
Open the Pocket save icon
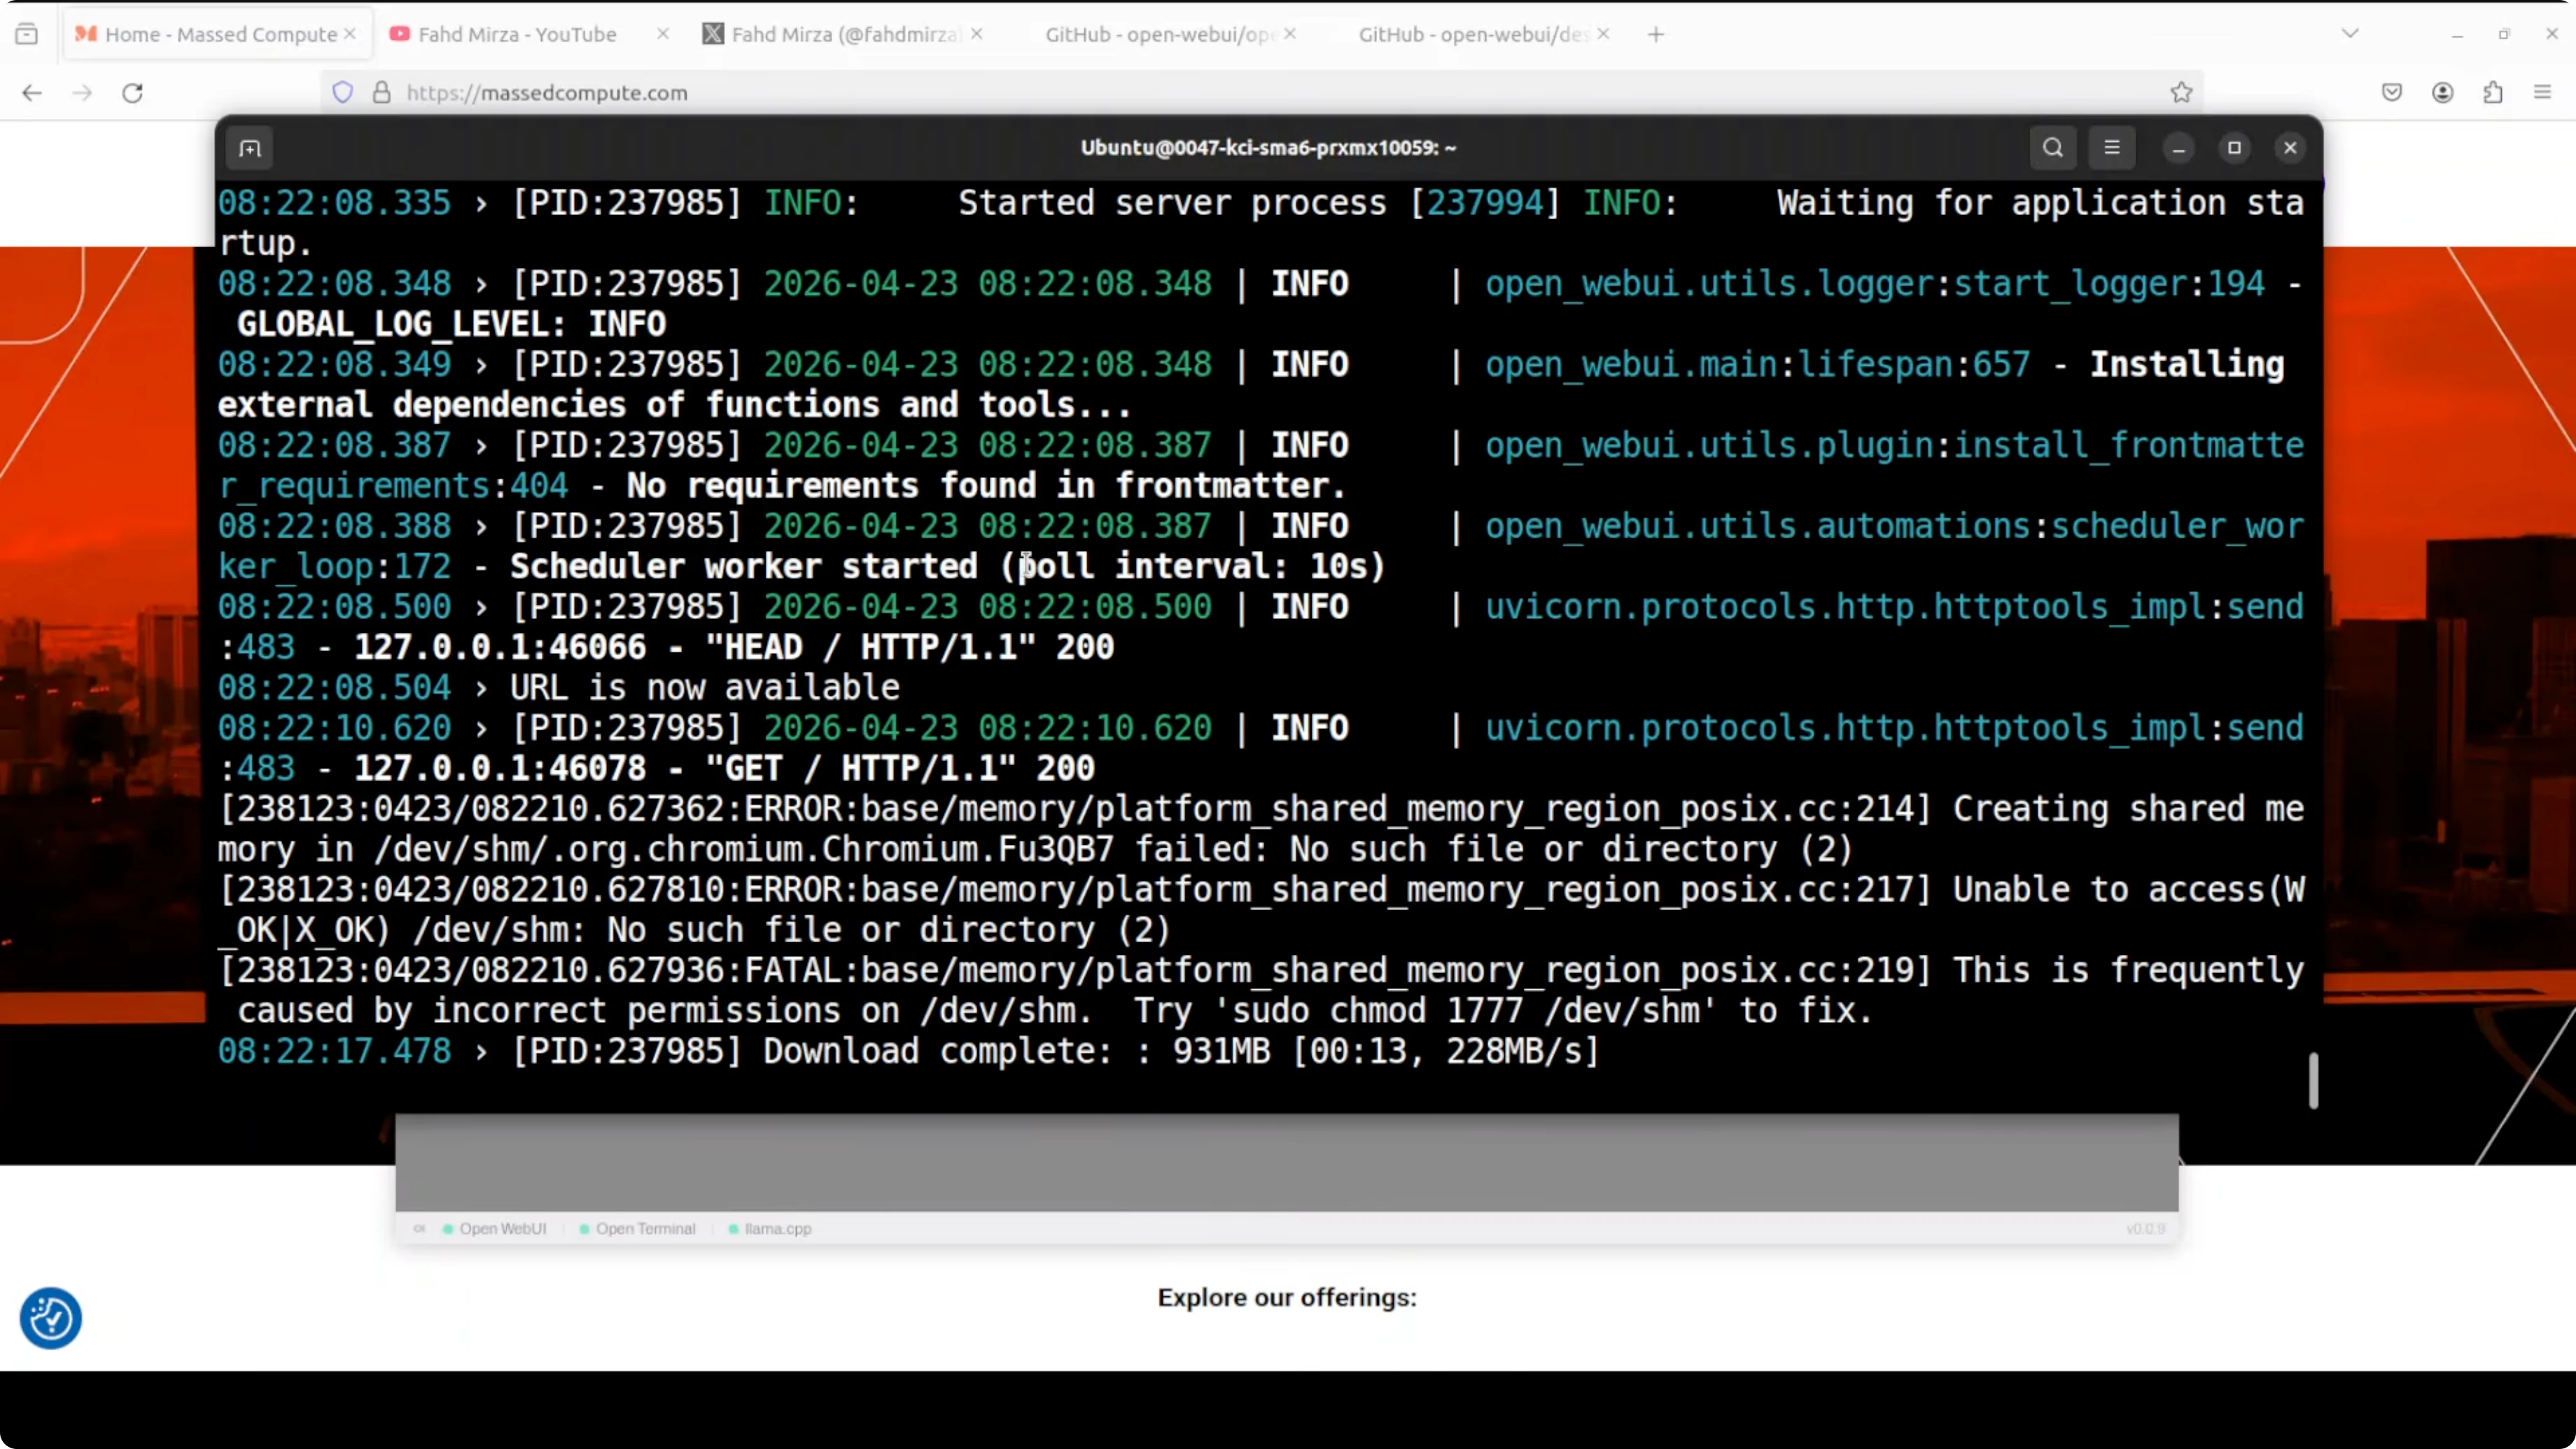click(x=2391, y=93)
